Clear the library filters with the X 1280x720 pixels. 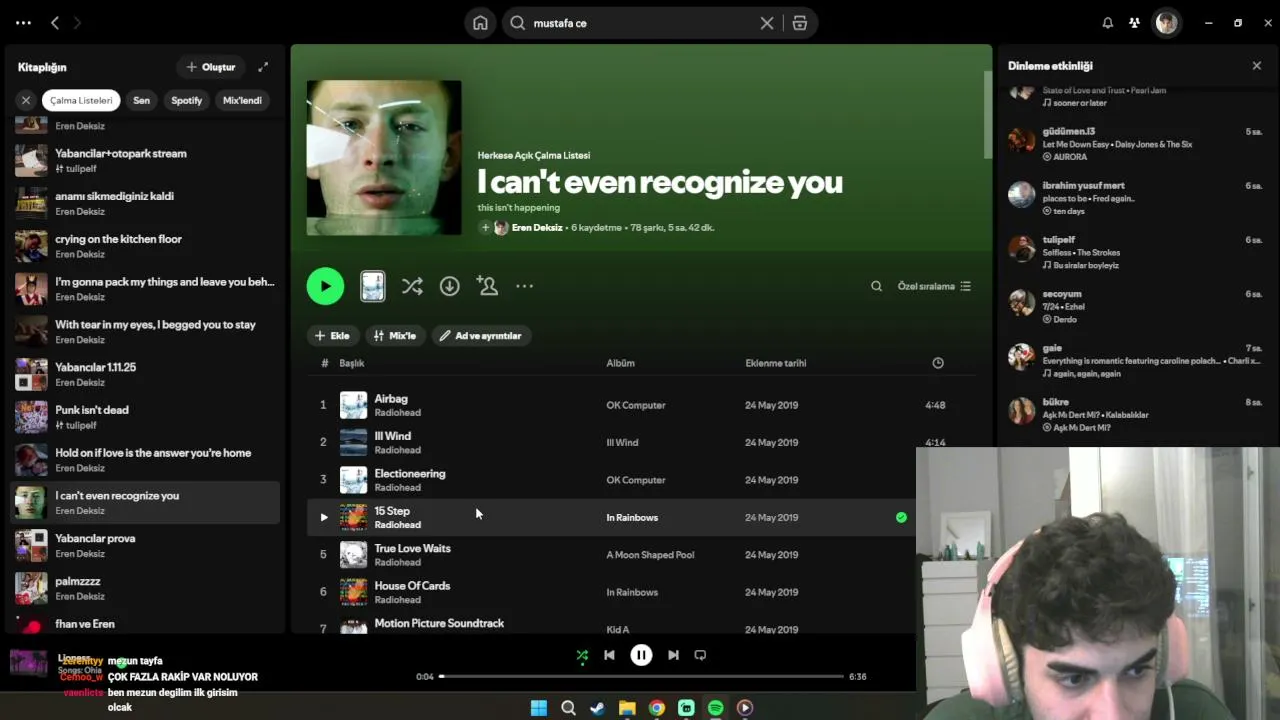point(26,100)
